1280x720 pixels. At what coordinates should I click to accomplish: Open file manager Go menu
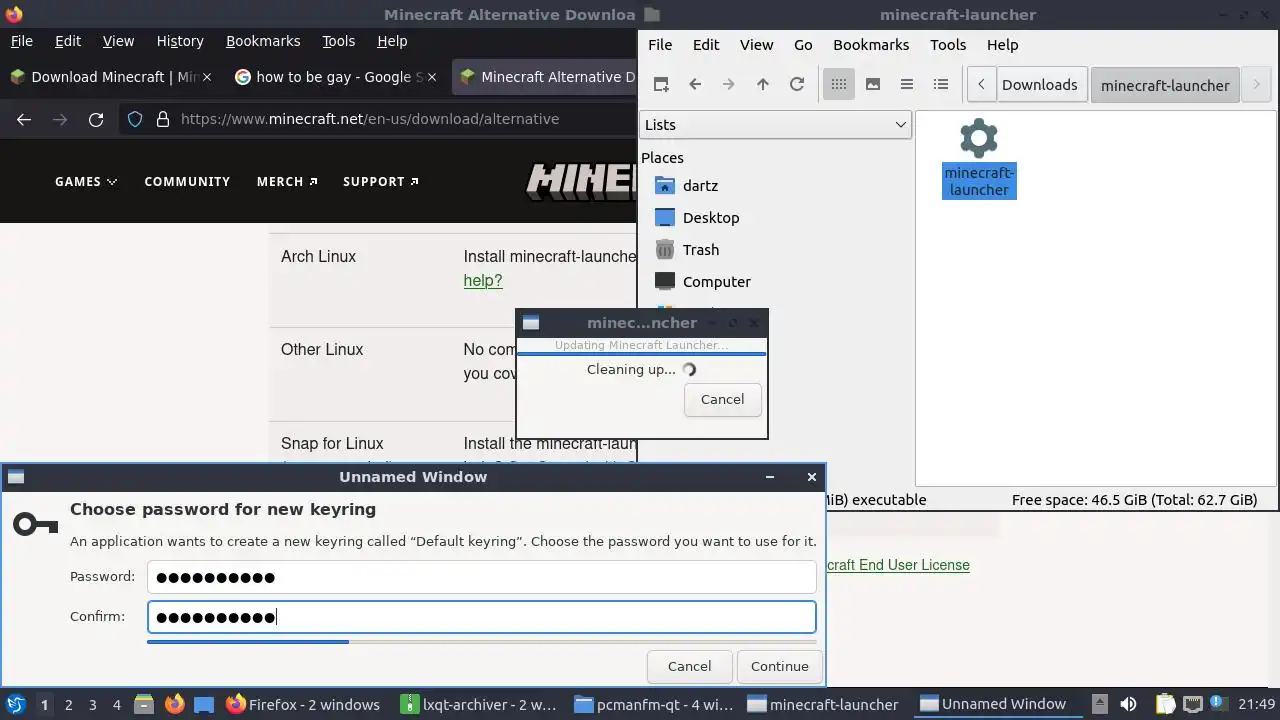(x=803, y=45)
